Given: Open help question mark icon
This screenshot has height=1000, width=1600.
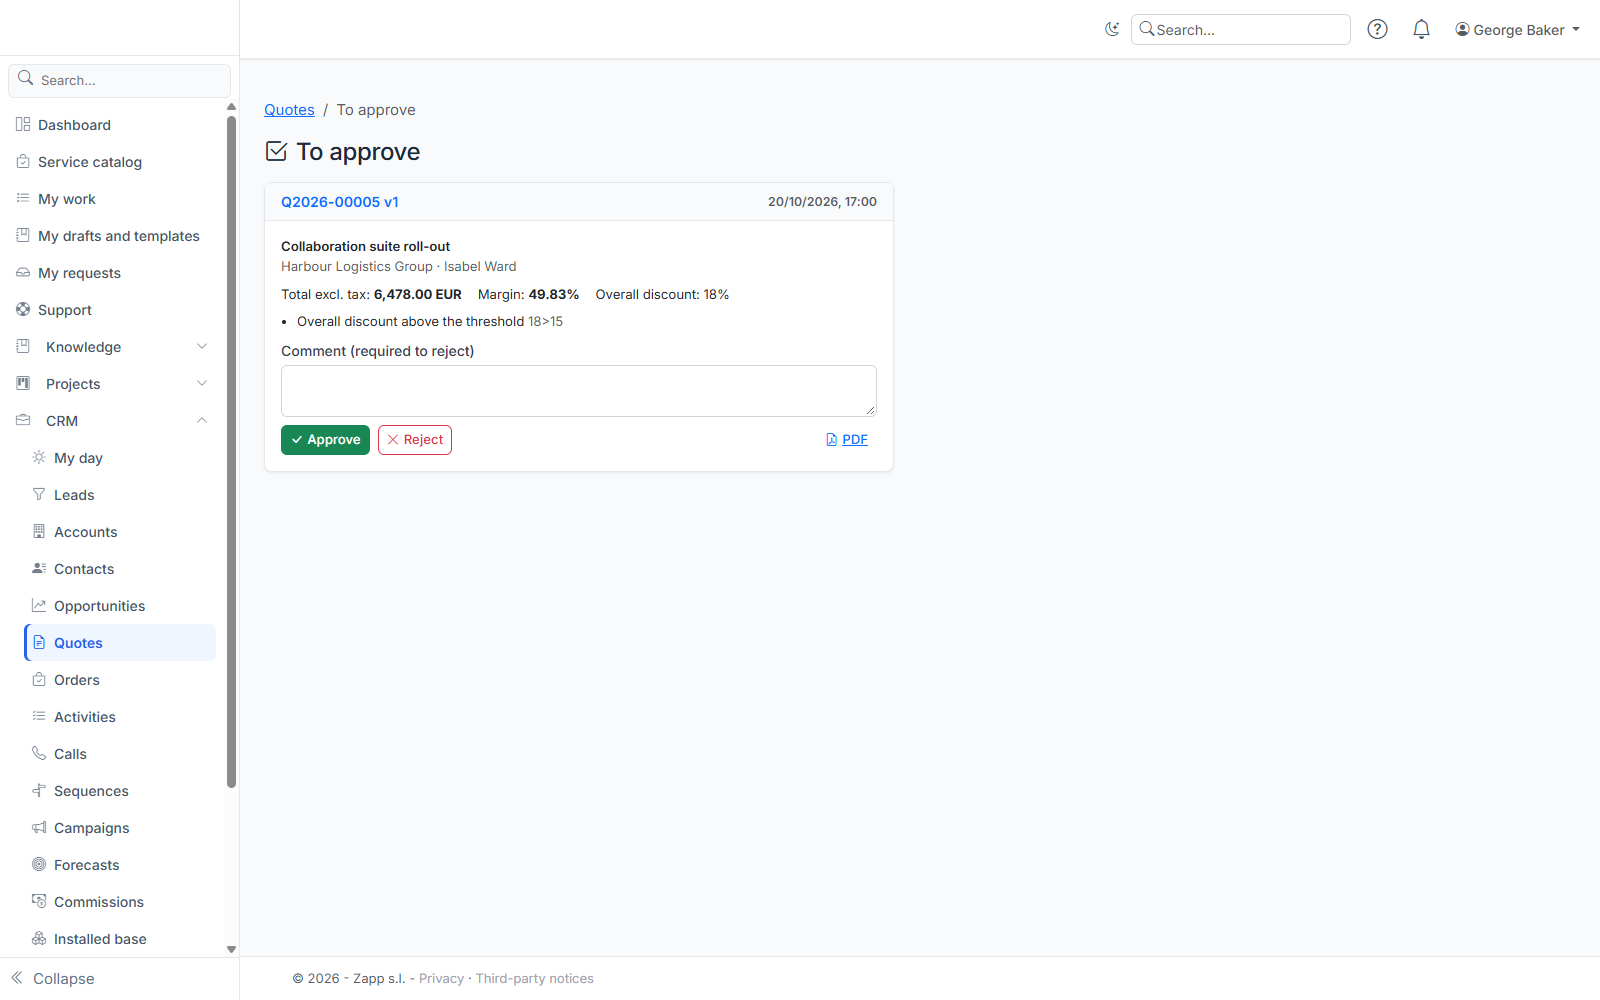Looking at the screenshot, I should tap(1377, 29).
